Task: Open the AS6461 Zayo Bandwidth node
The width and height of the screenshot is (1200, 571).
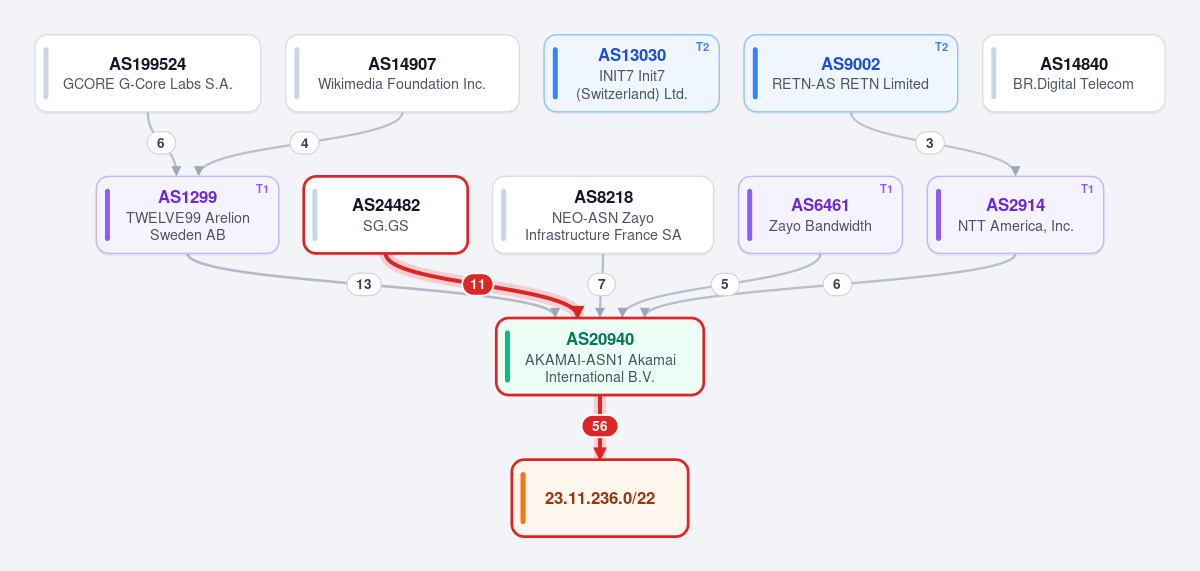Action: (820, 215)
